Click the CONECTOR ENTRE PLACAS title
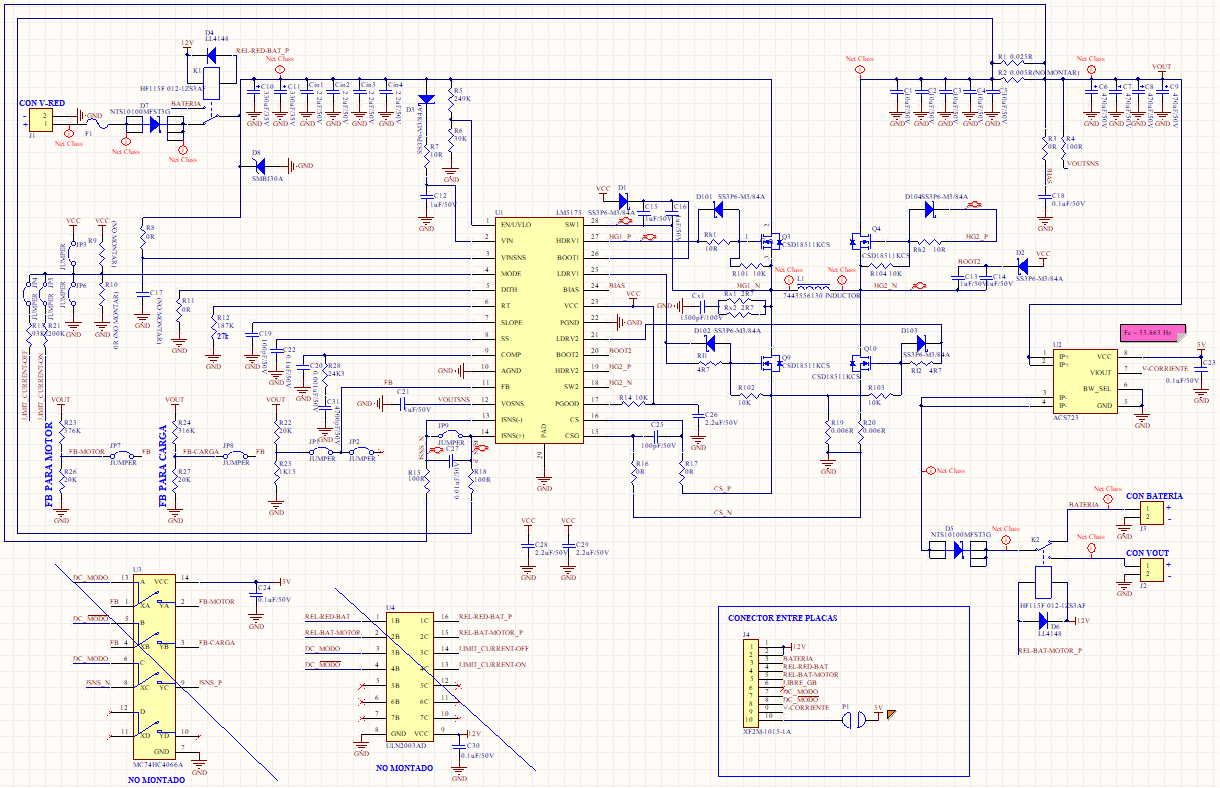1220x788 pixels. [x=783, y=618]
